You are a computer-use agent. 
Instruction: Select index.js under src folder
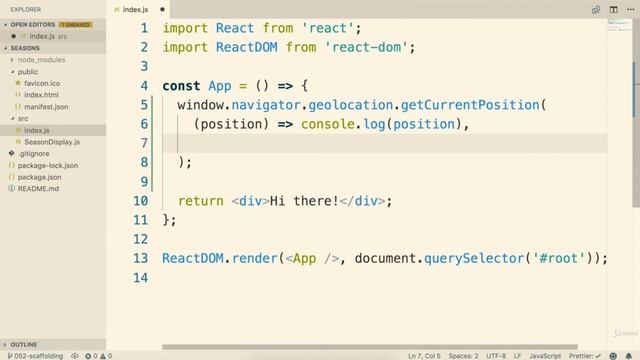click(37, 131)
